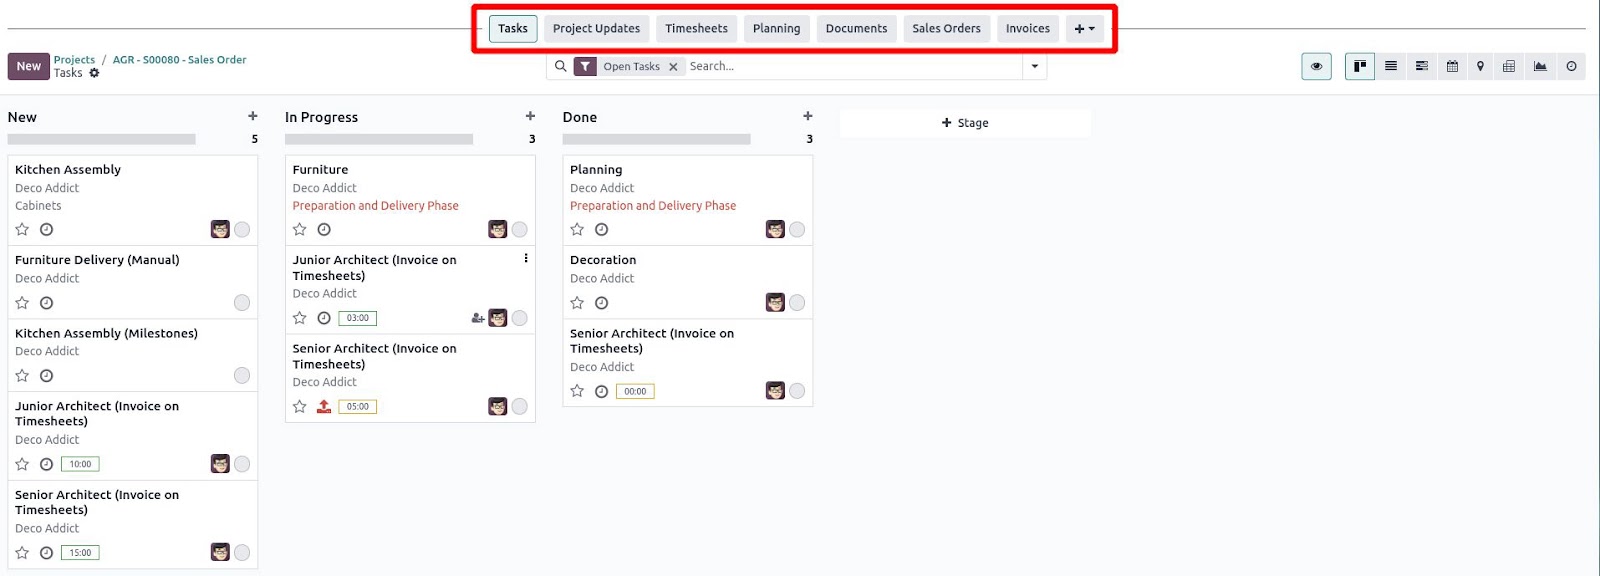
Task: Open state dropdown on the Planning card
Action: (x=797, y=230)
